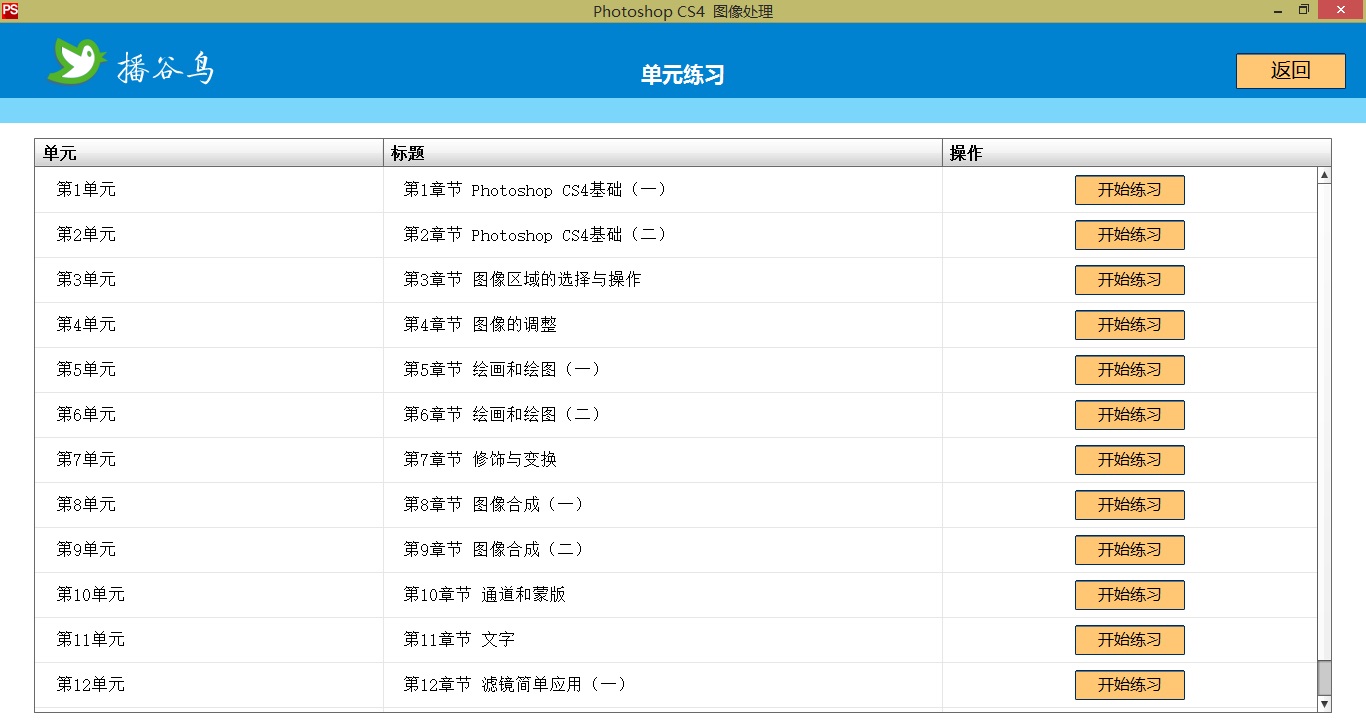Click the 返回 button

point(1290,71)
